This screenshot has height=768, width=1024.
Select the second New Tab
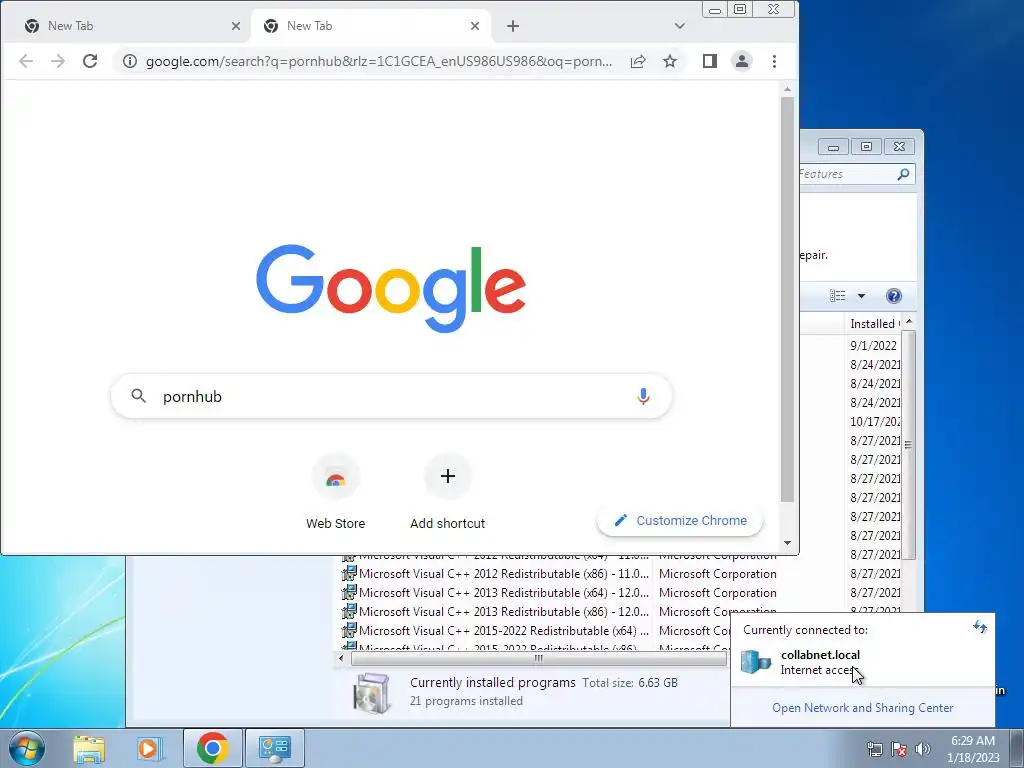372,26
